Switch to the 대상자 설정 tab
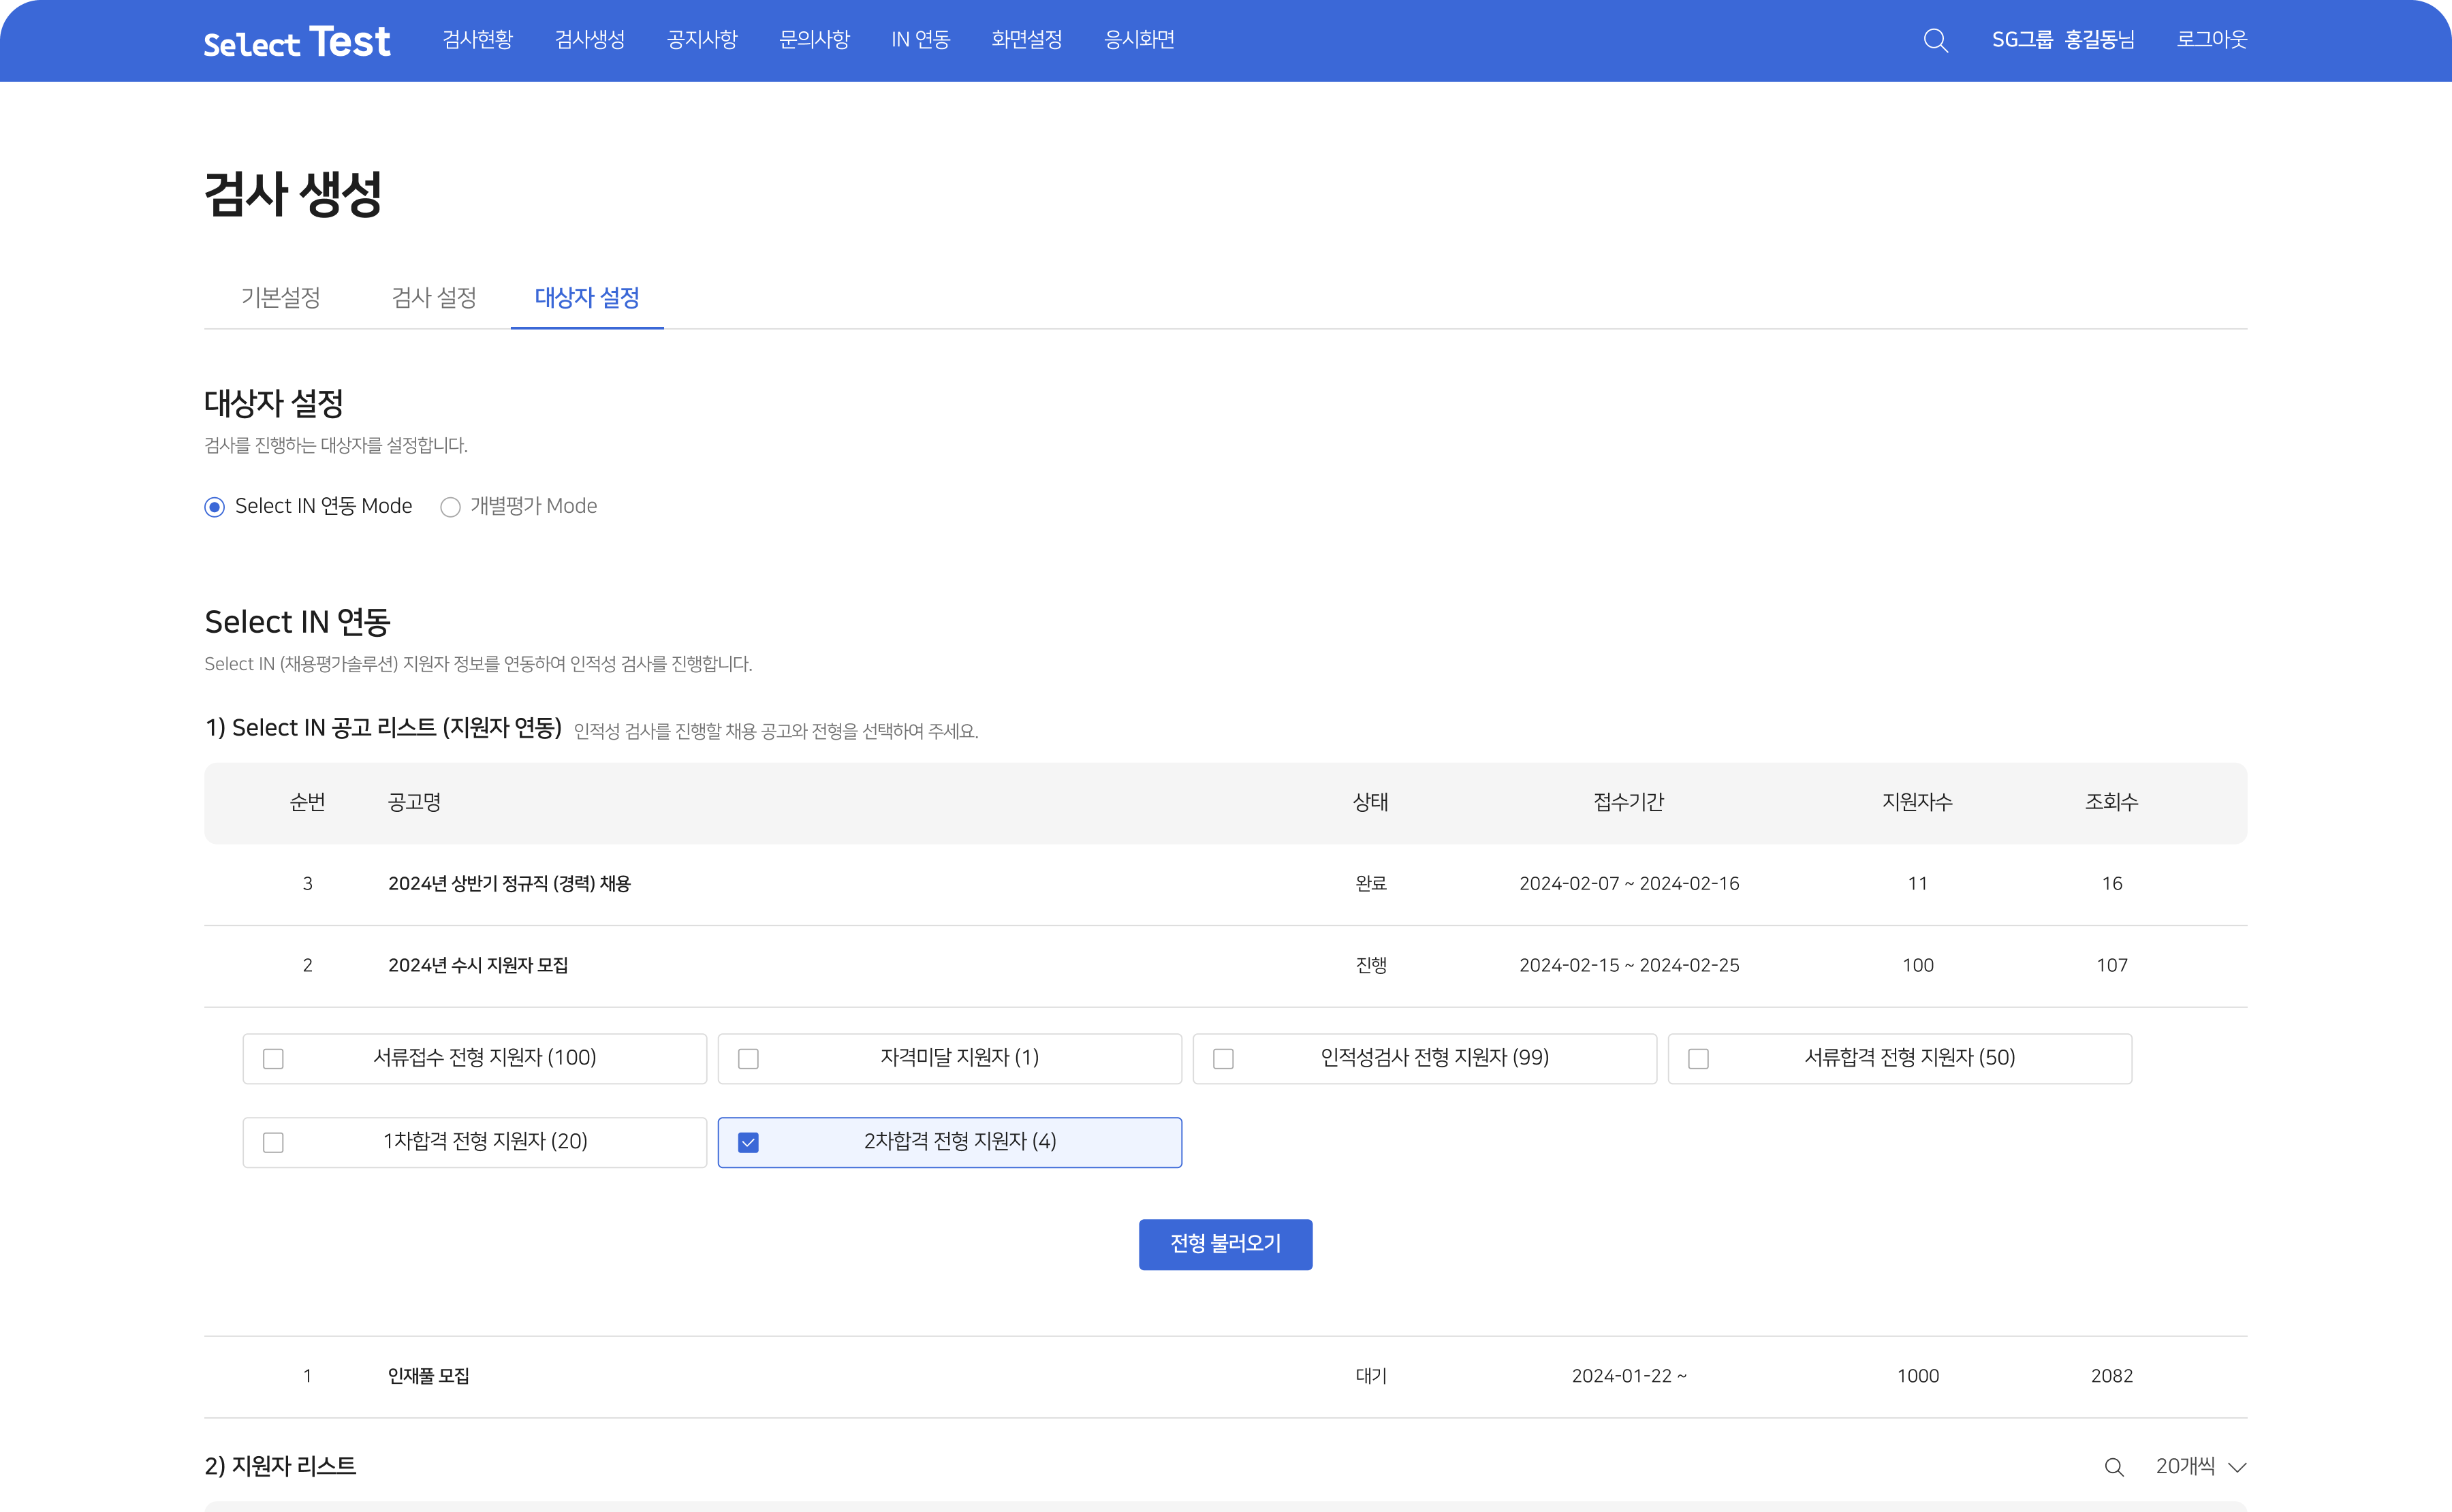The image size is (2452, 1512). click(587, 298)
